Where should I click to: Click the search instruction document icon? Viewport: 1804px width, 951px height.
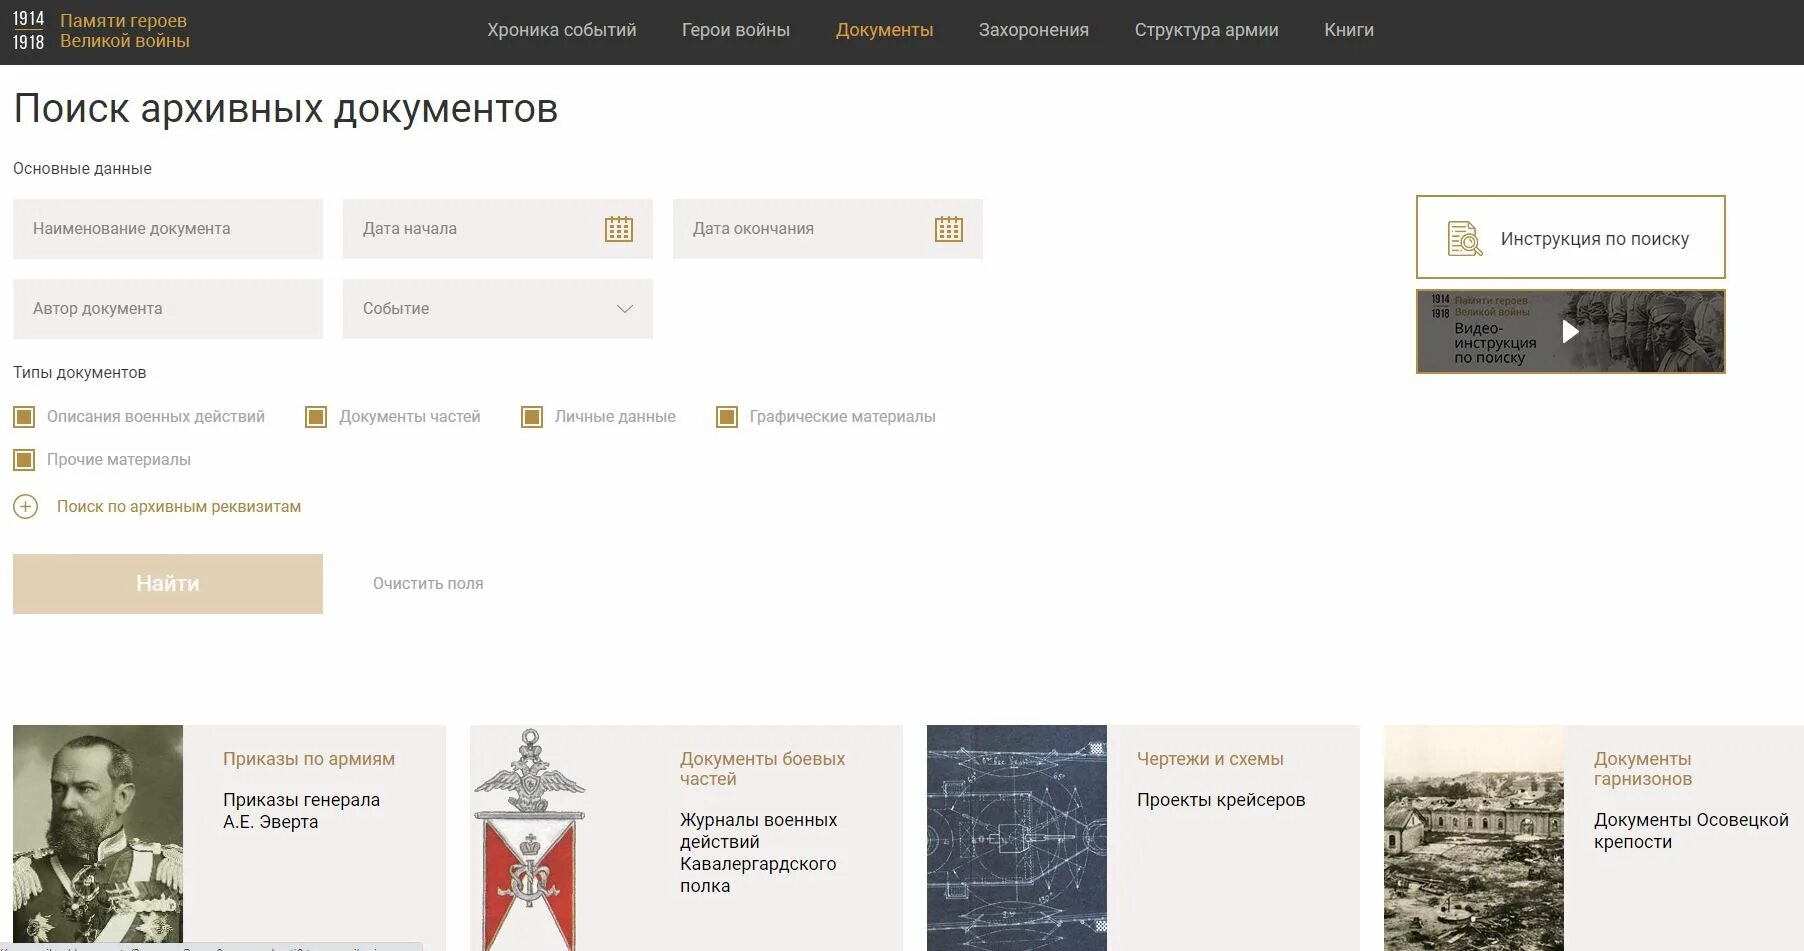pyautogui.click(x=1465, y=239)
